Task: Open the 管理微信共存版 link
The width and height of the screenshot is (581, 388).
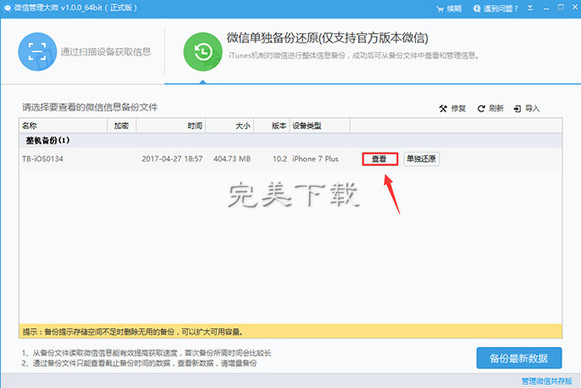Action: pos(547,381)
